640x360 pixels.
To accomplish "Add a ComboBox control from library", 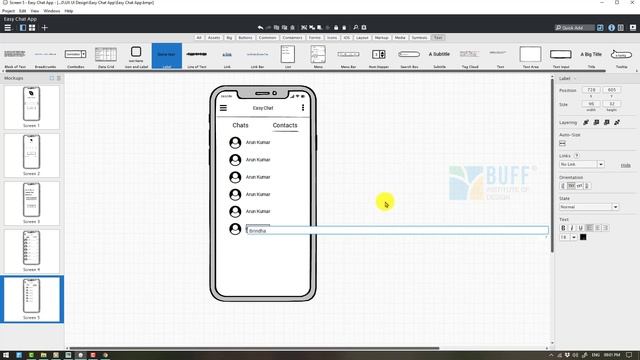I will (76, 57).
